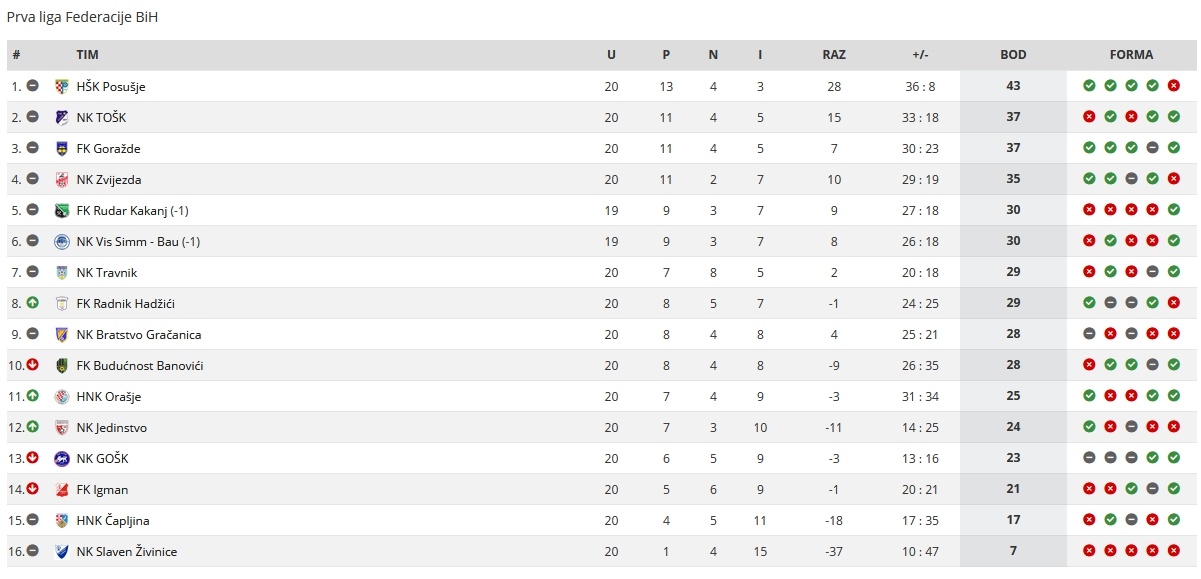The image size is (1201, 579).
Task: Click the HŠK Posušje club crest
Action: [62, 86]
